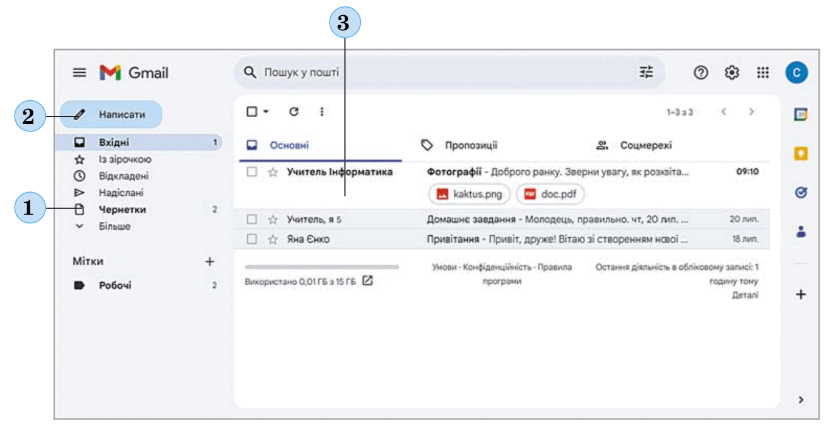
Task: Click the Написати compose button
Action: coord(110,114)
